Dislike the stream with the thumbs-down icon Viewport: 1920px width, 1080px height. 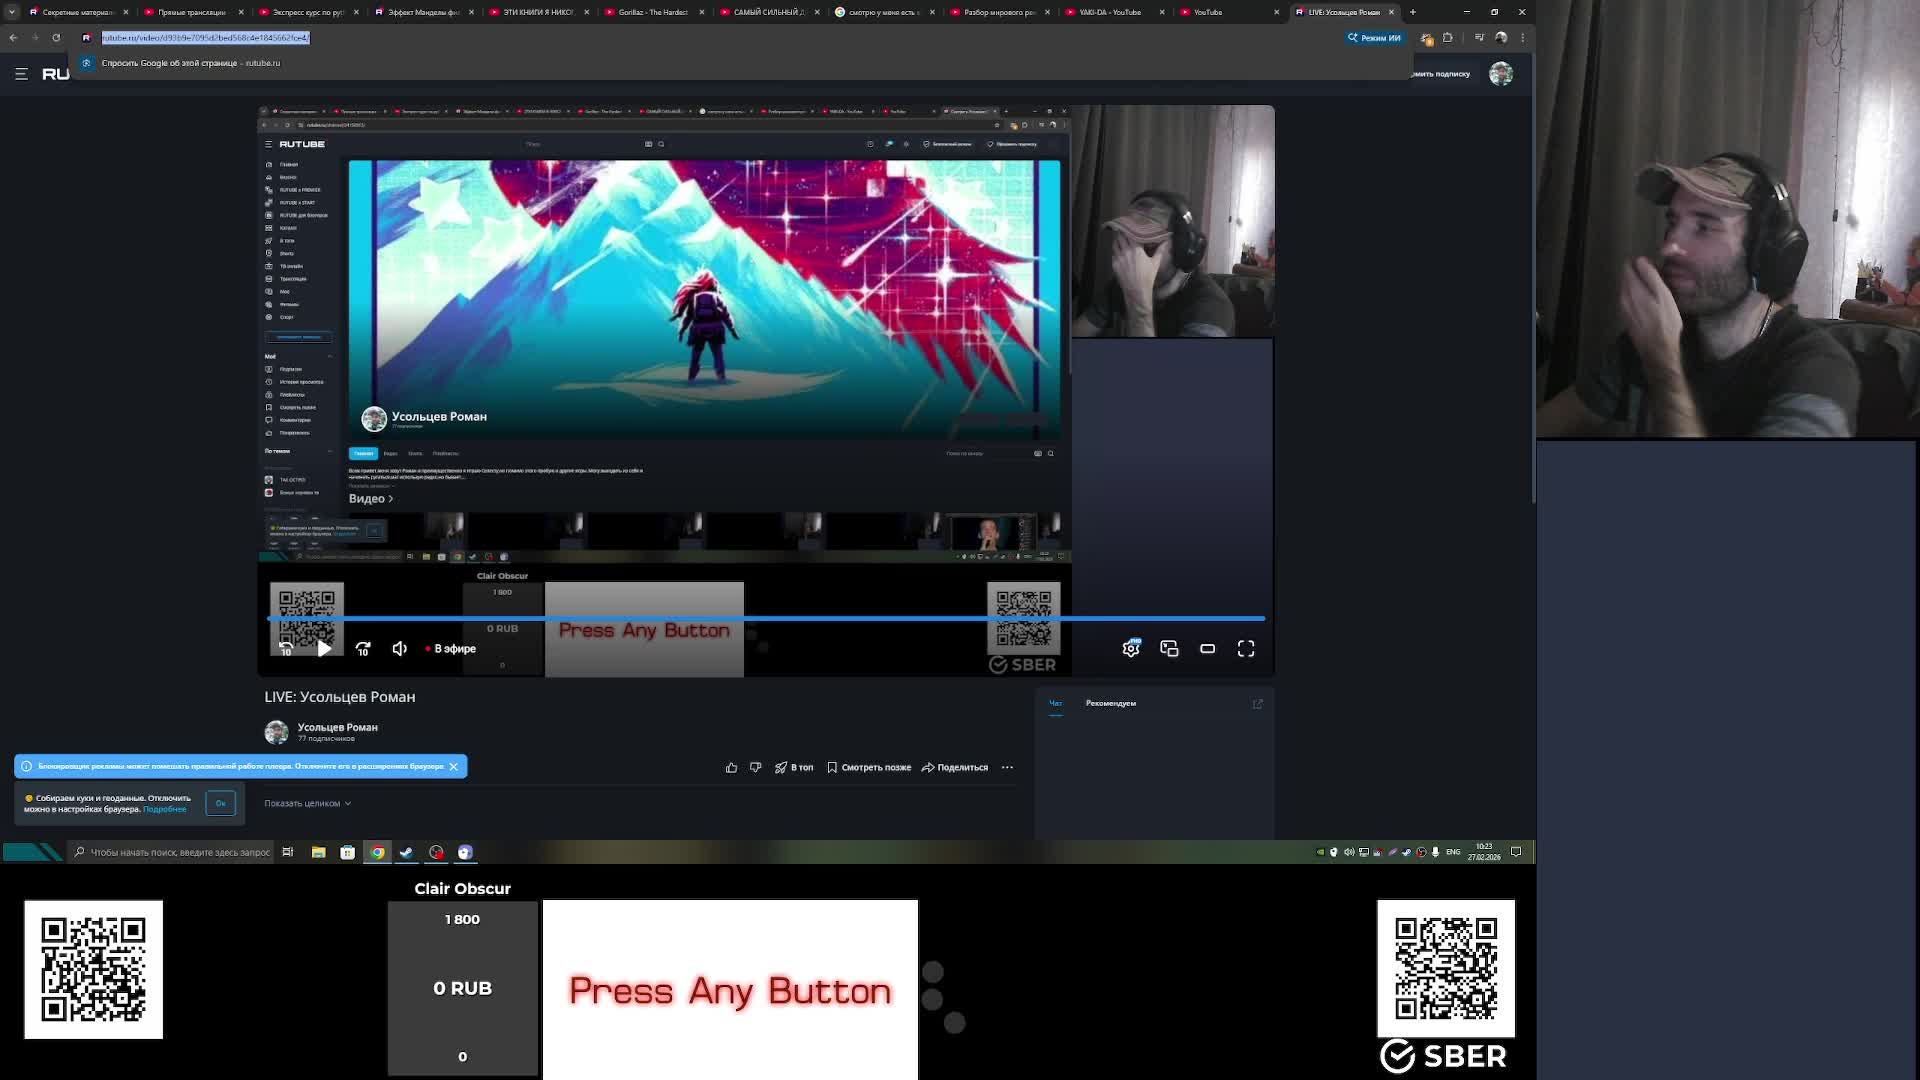coord(755,767)
